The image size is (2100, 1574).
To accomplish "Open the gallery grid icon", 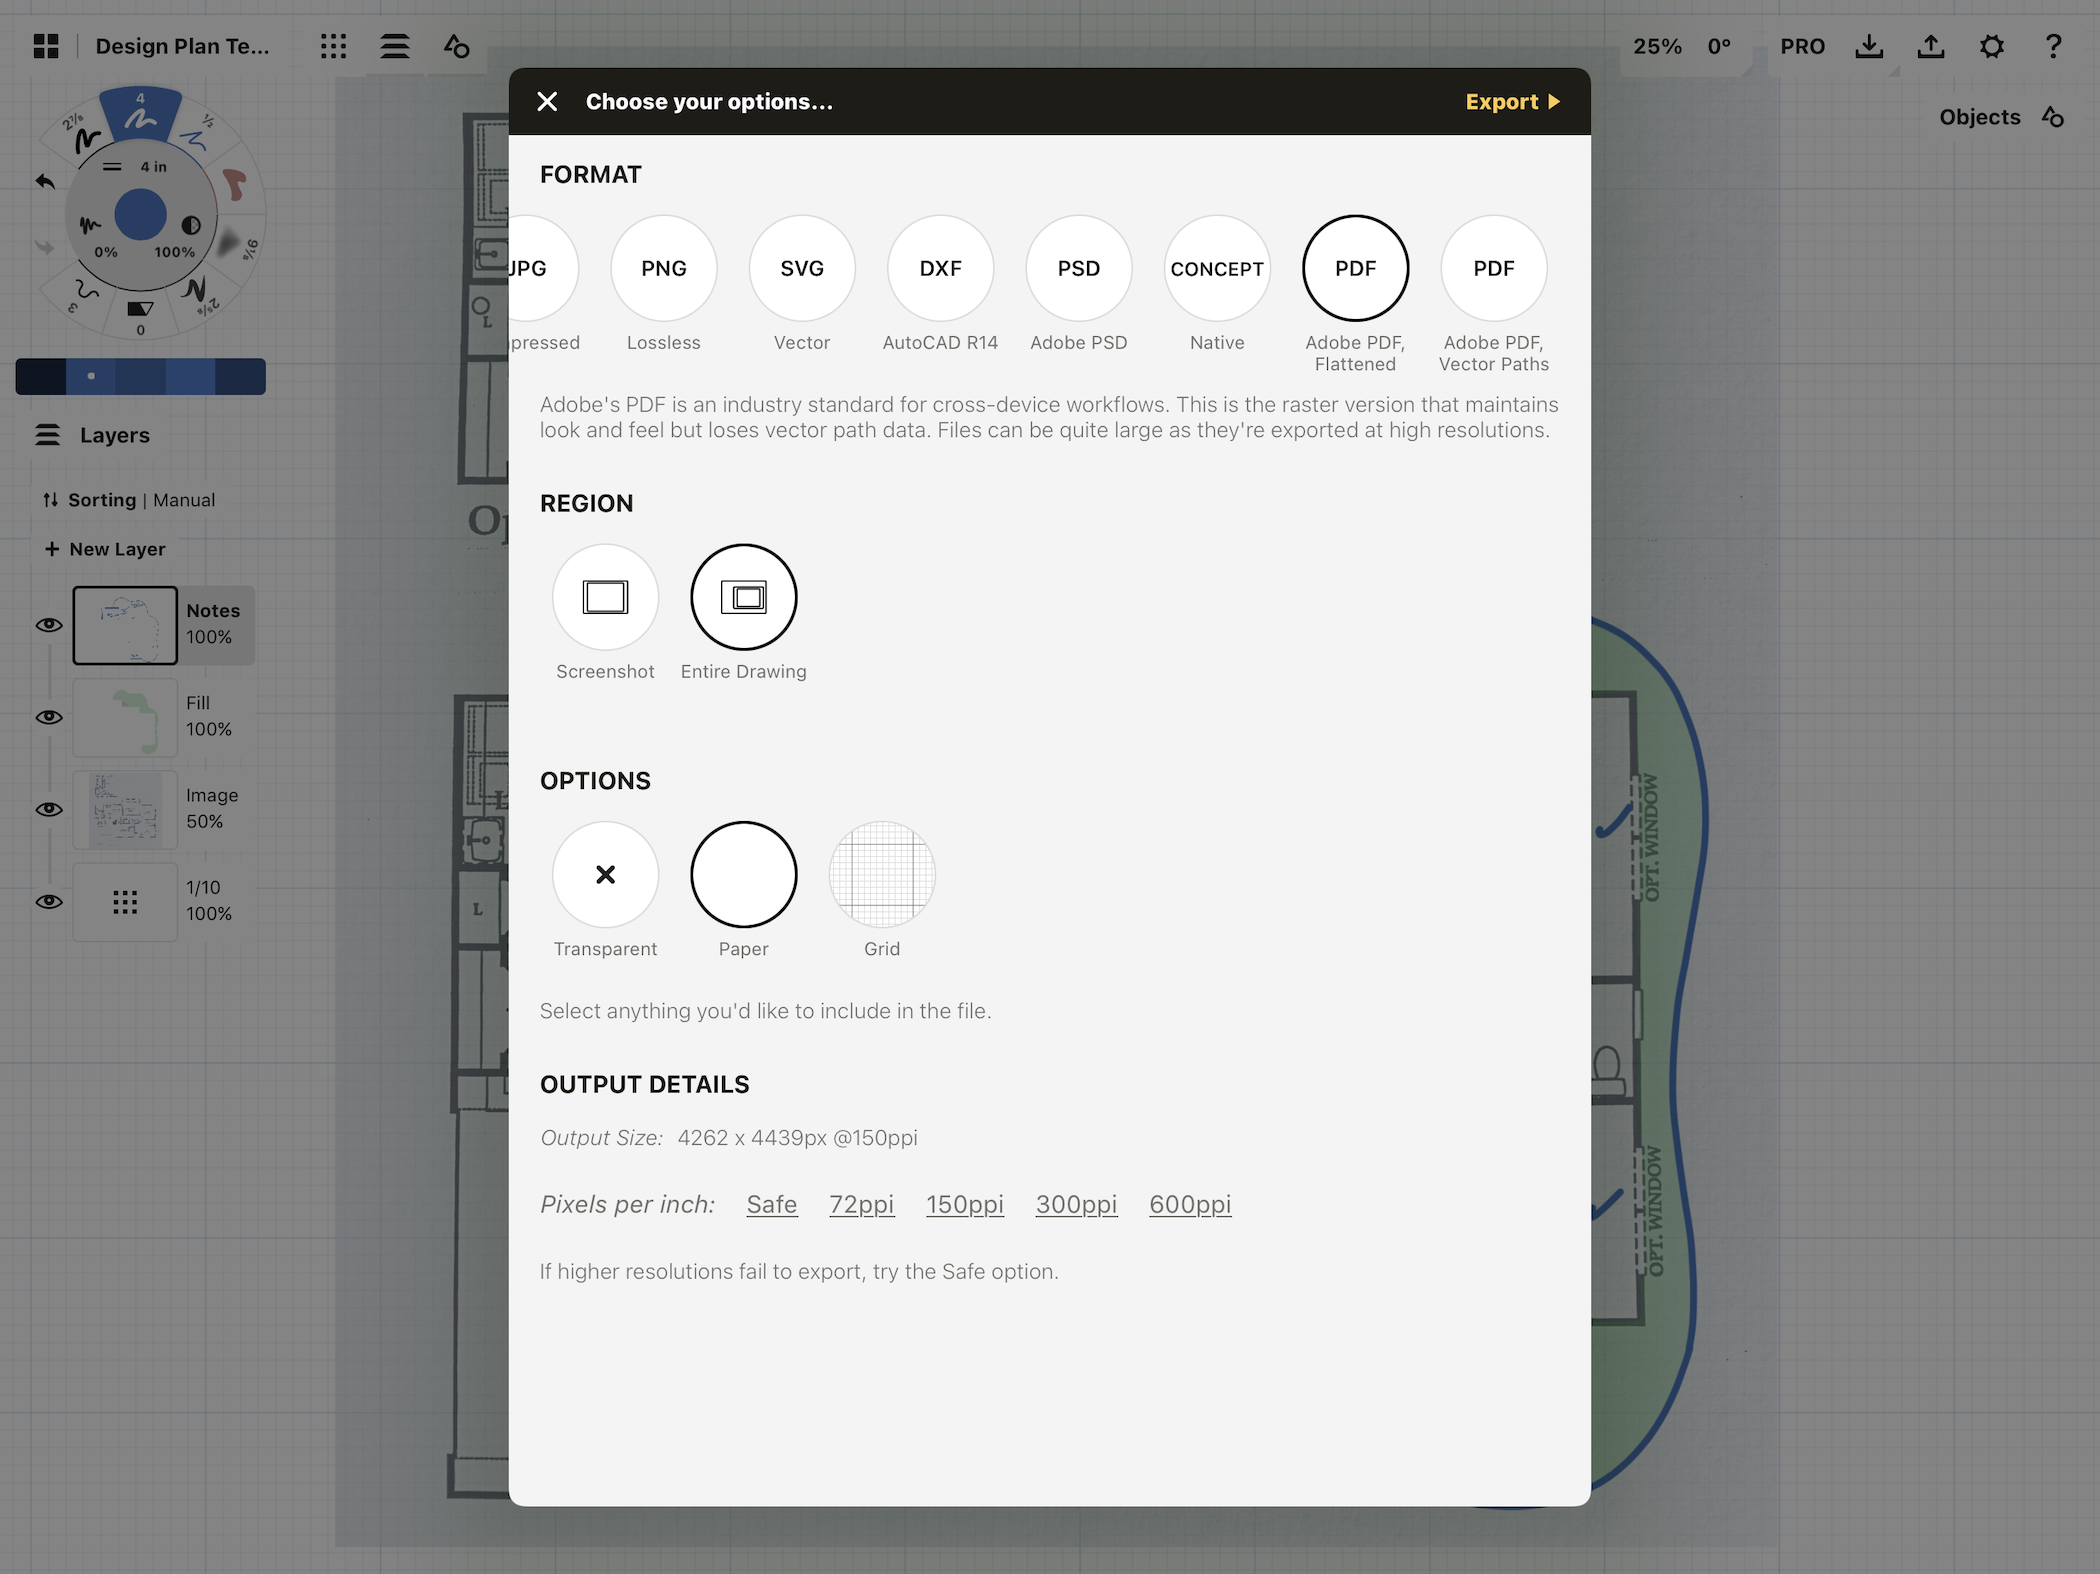I will (46, 46).
